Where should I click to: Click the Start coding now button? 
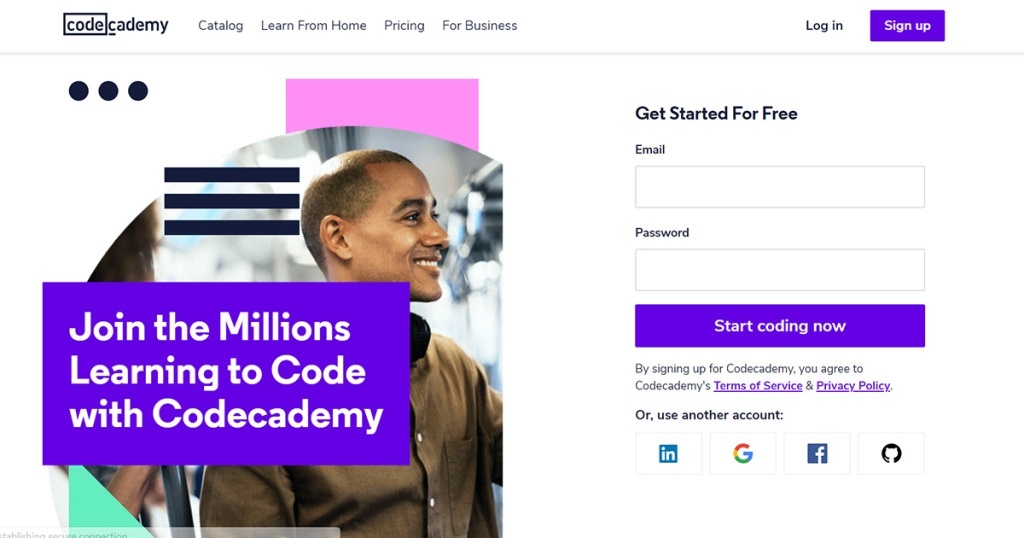point(780,326)
